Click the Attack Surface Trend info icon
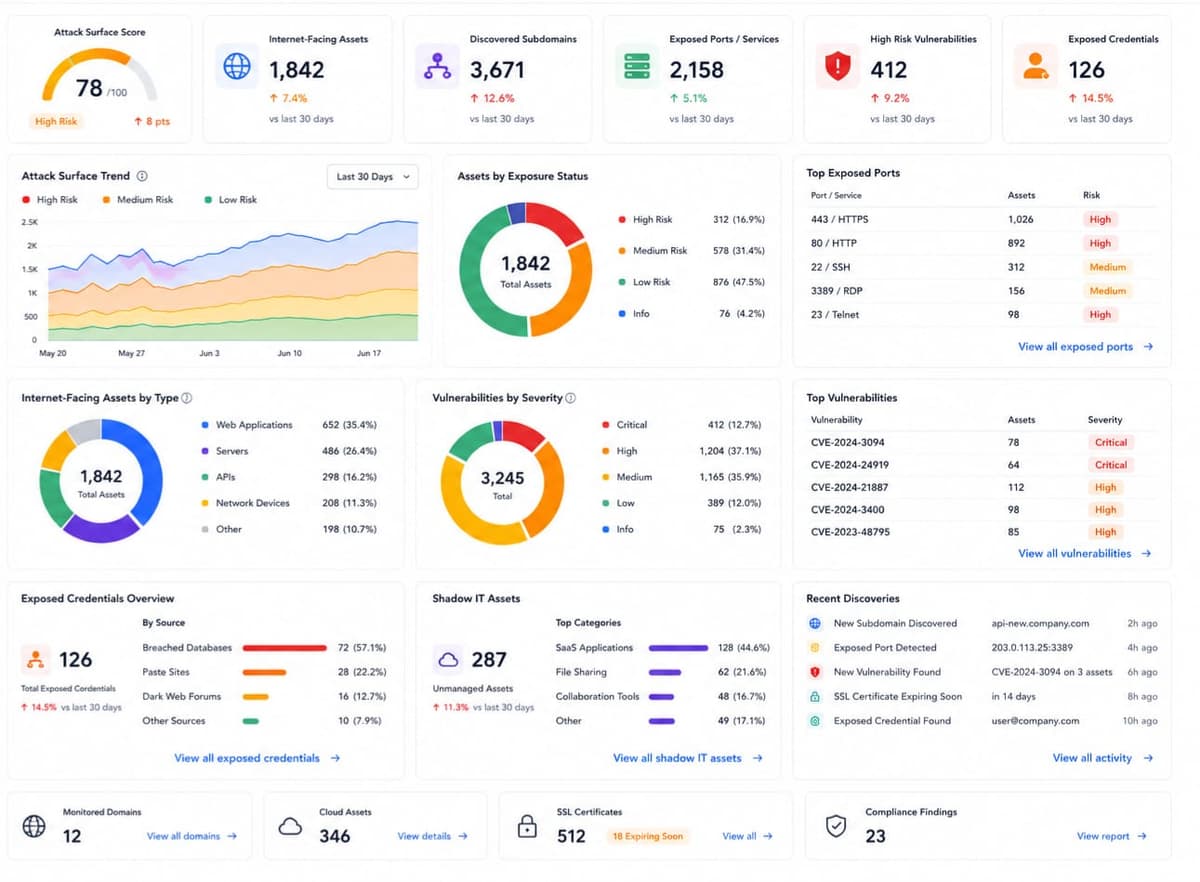1200x882 pixels. coord(142,176)
